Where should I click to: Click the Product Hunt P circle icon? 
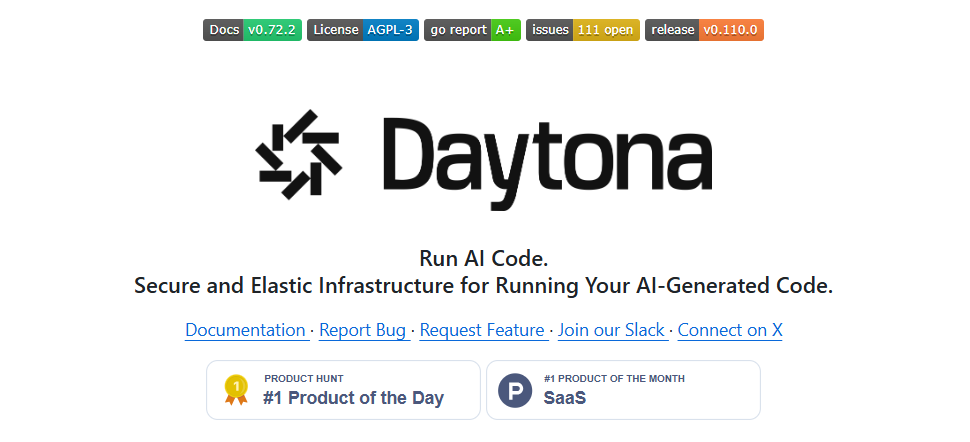[x=515, y=391]
